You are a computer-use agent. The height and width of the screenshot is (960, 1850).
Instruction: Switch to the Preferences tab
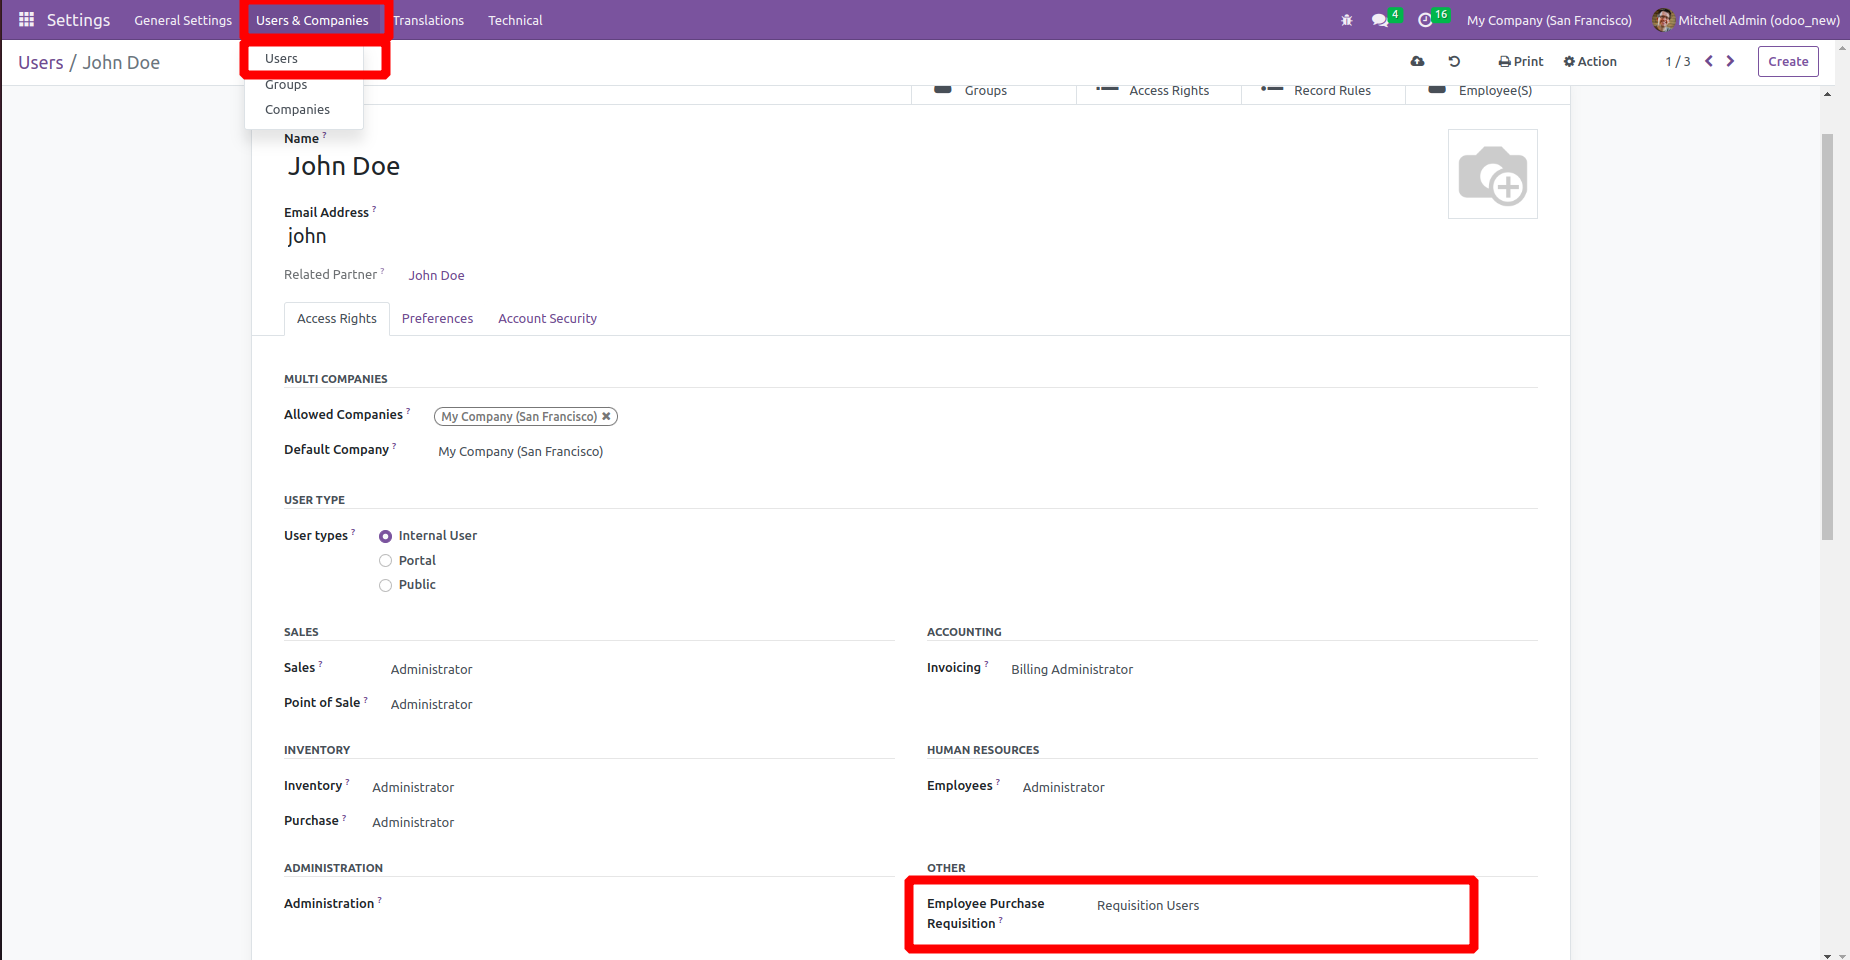tap(437, 318)
